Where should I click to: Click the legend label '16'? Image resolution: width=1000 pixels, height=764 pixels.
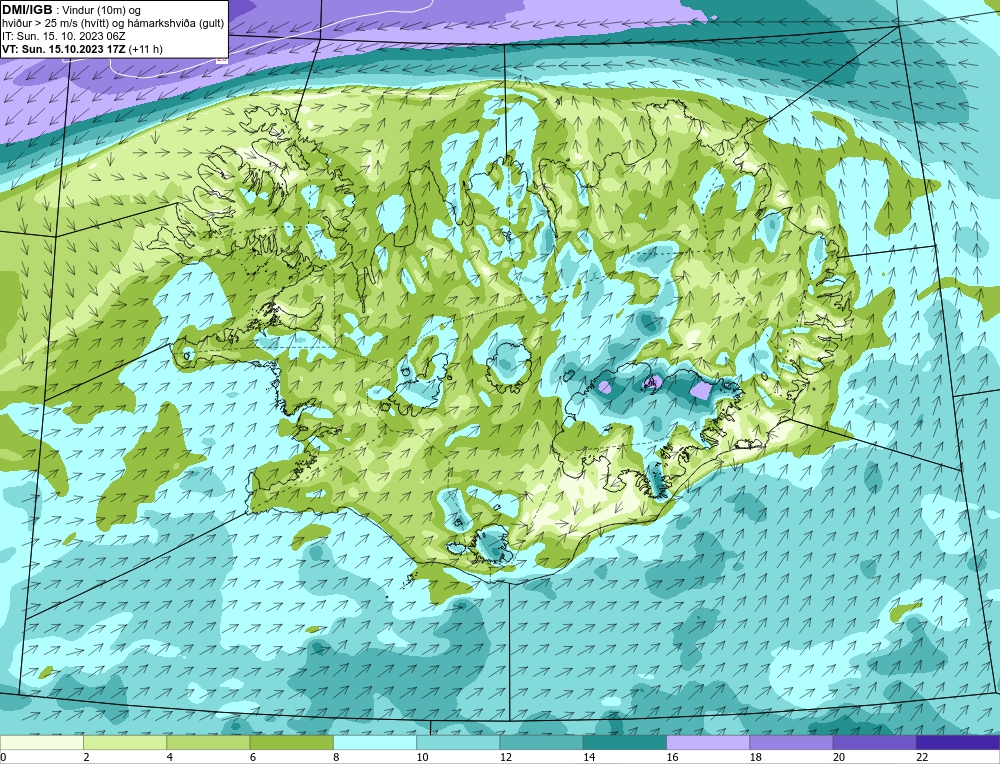tap(672, 757)
